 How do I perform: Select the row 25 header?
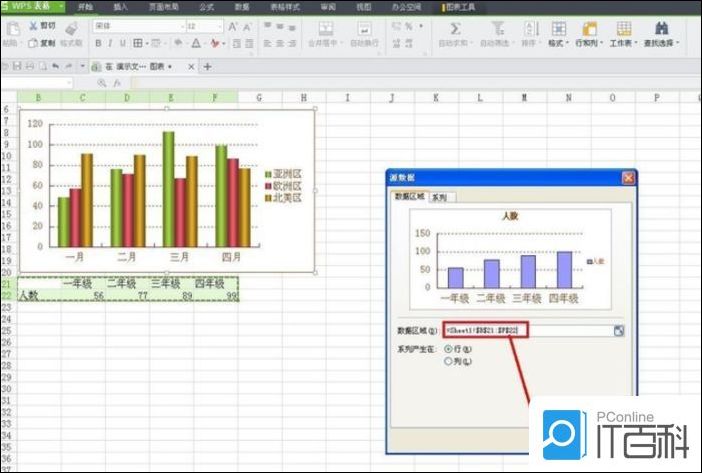click(x=7, y=331)
